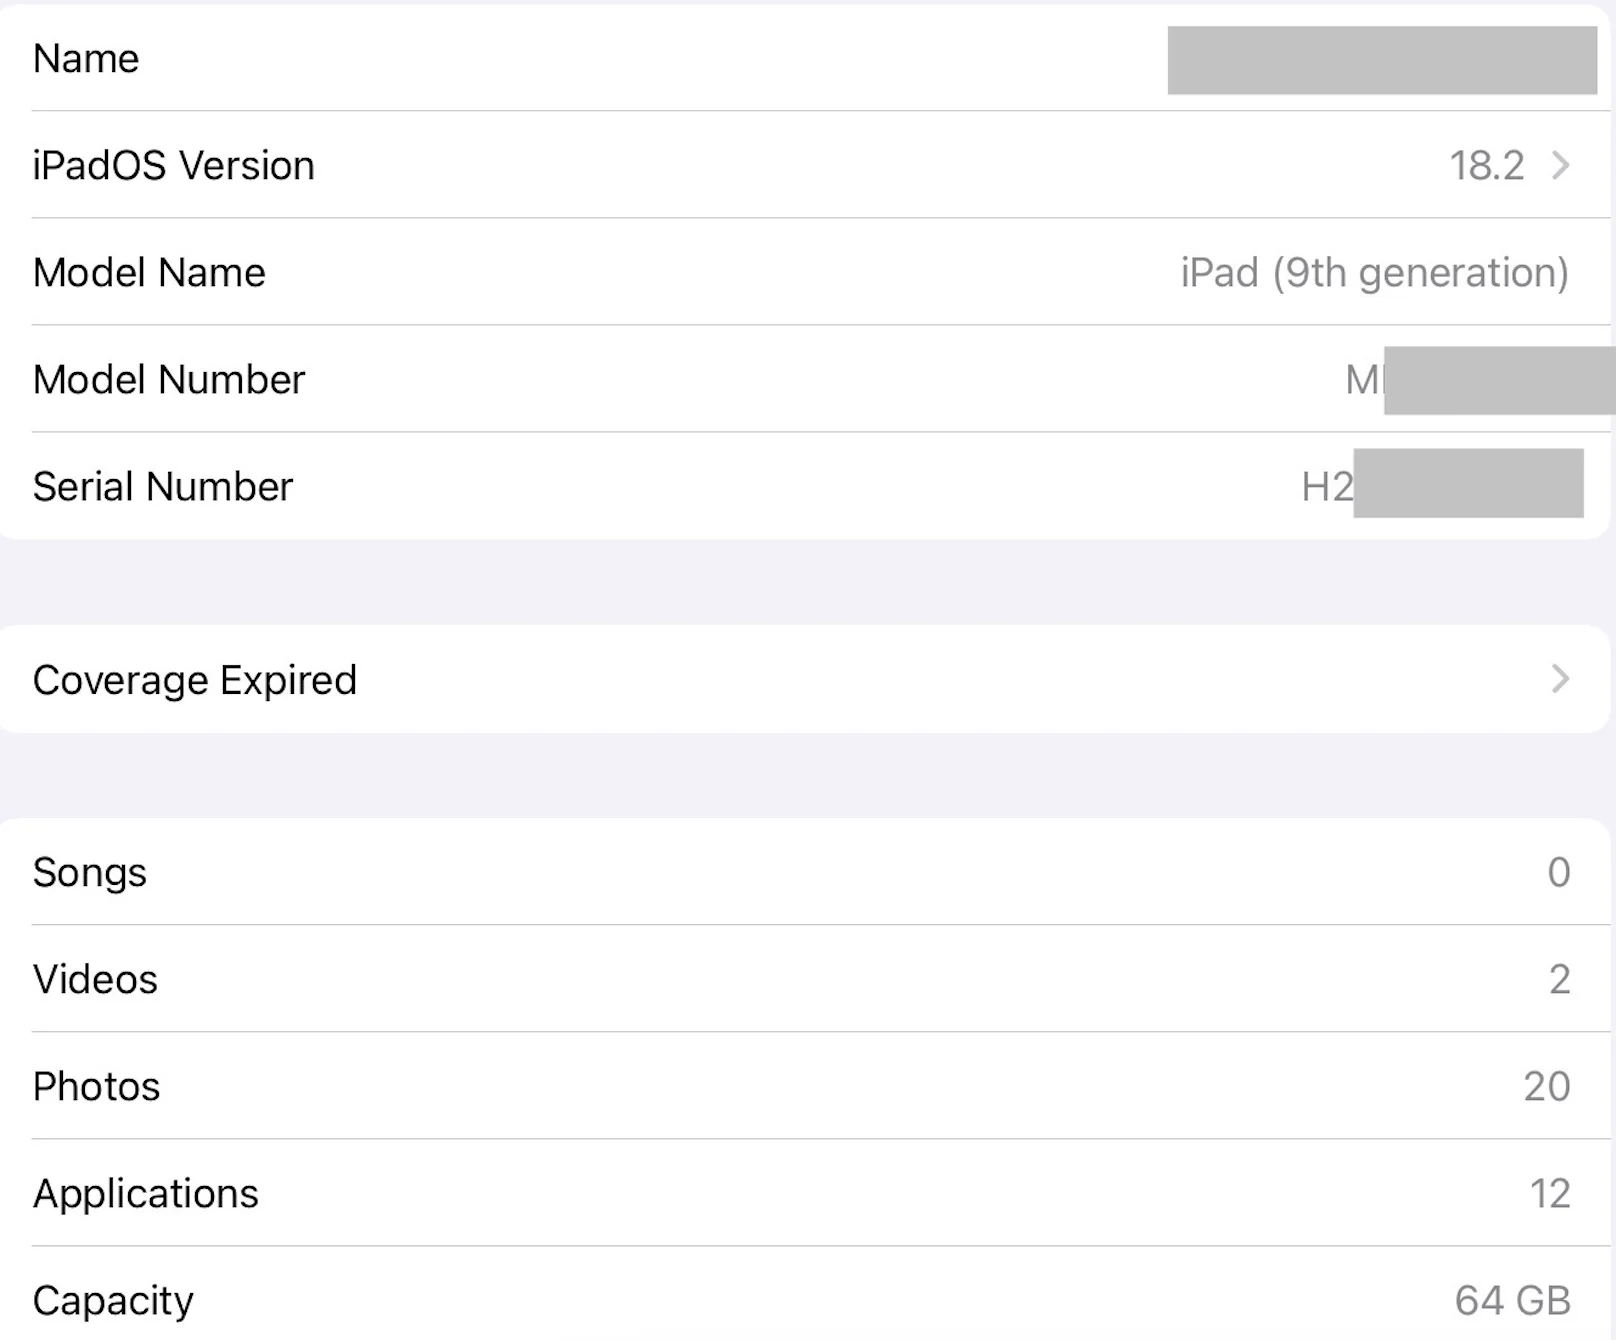Click the Photos count of 20
This screenshot has width=1616, height=1340.
pyautogui.click(x=1546, y=1086)
